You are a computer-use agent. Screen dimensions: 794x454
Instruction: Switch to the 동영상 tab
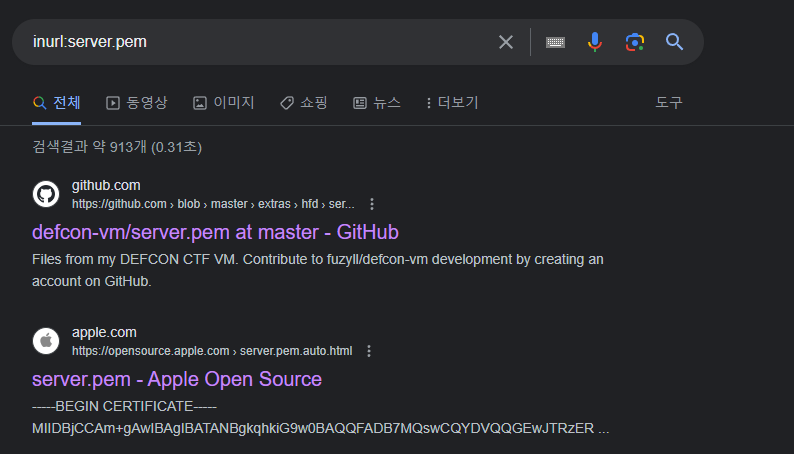coord(136,103)
